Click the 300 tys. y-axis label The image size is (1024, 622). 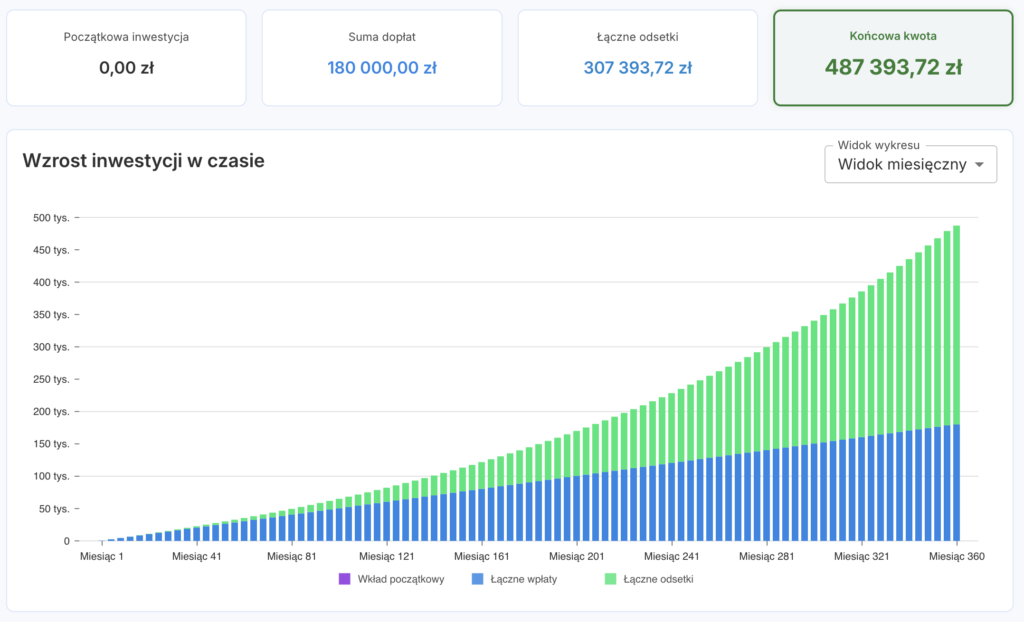51,347
